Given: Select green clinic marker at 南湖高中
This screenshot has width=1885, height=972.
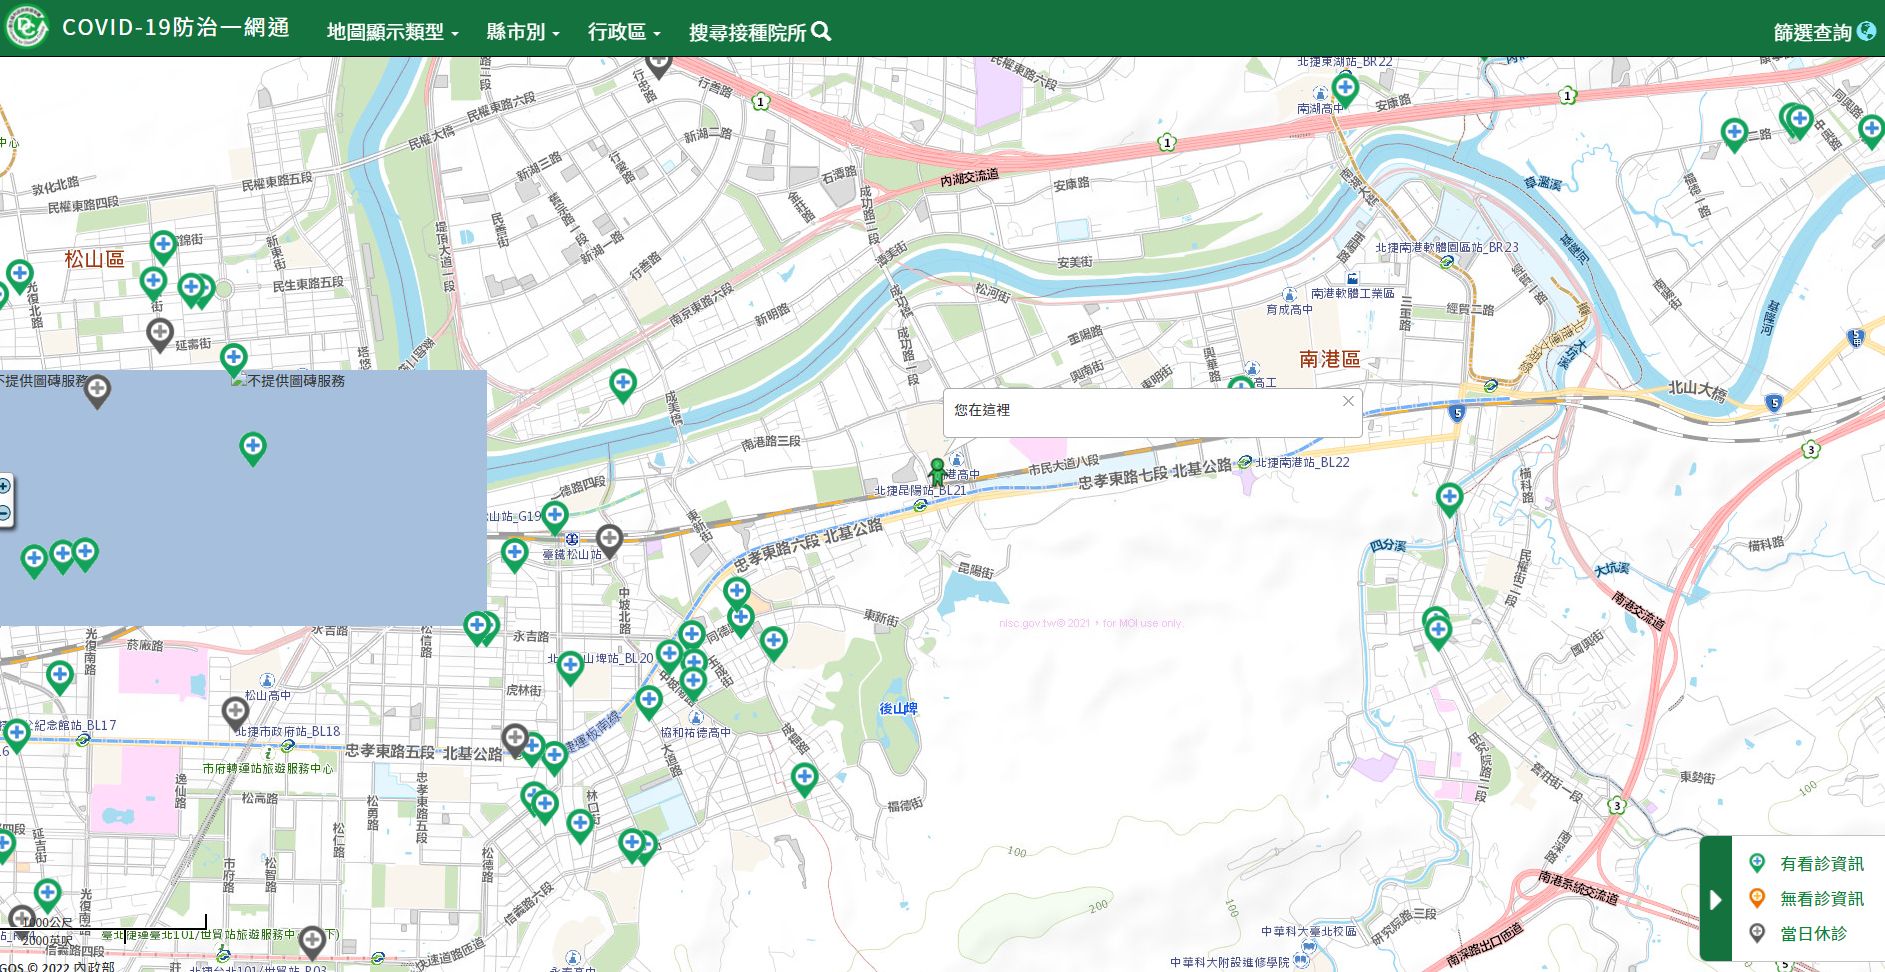Looking at the screenshot, I should point(1345,89).
